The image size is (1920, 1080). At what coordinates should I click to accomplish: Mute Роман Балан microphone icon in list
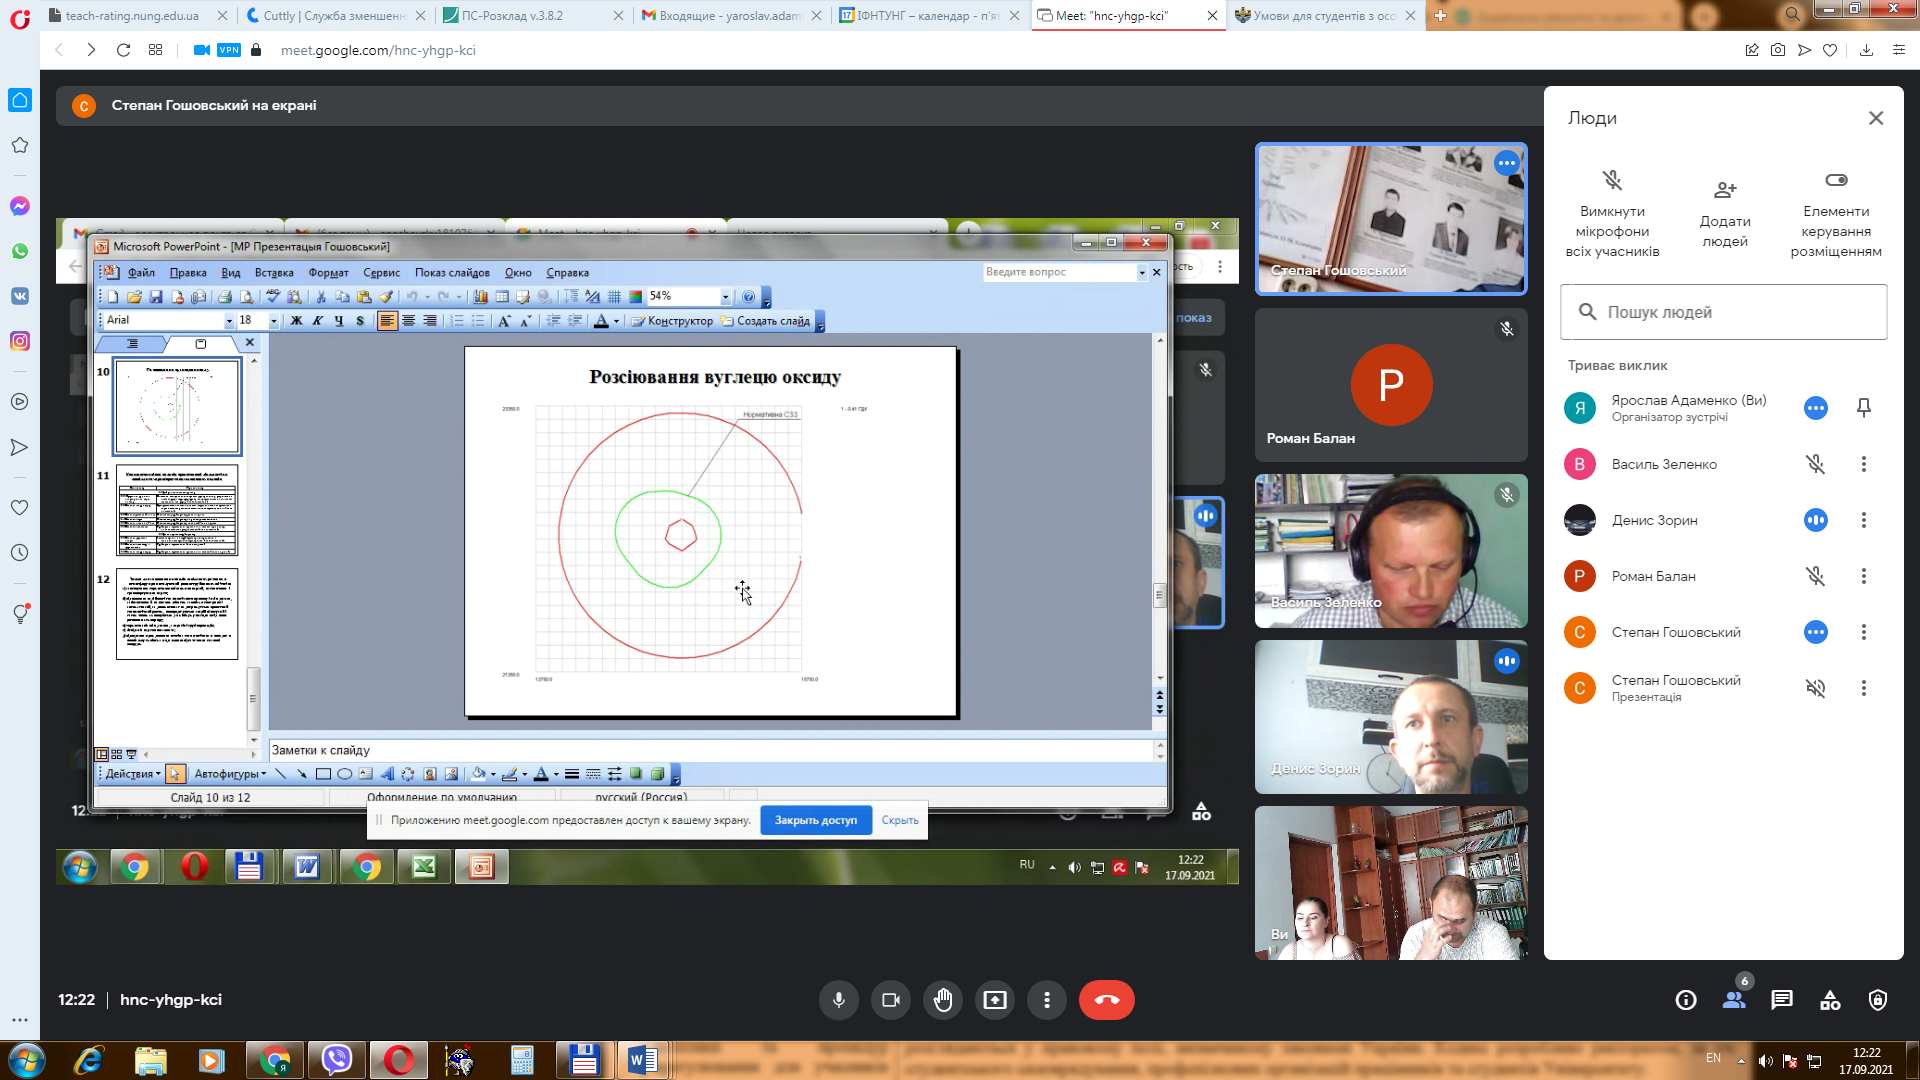tap(1816, 576)
